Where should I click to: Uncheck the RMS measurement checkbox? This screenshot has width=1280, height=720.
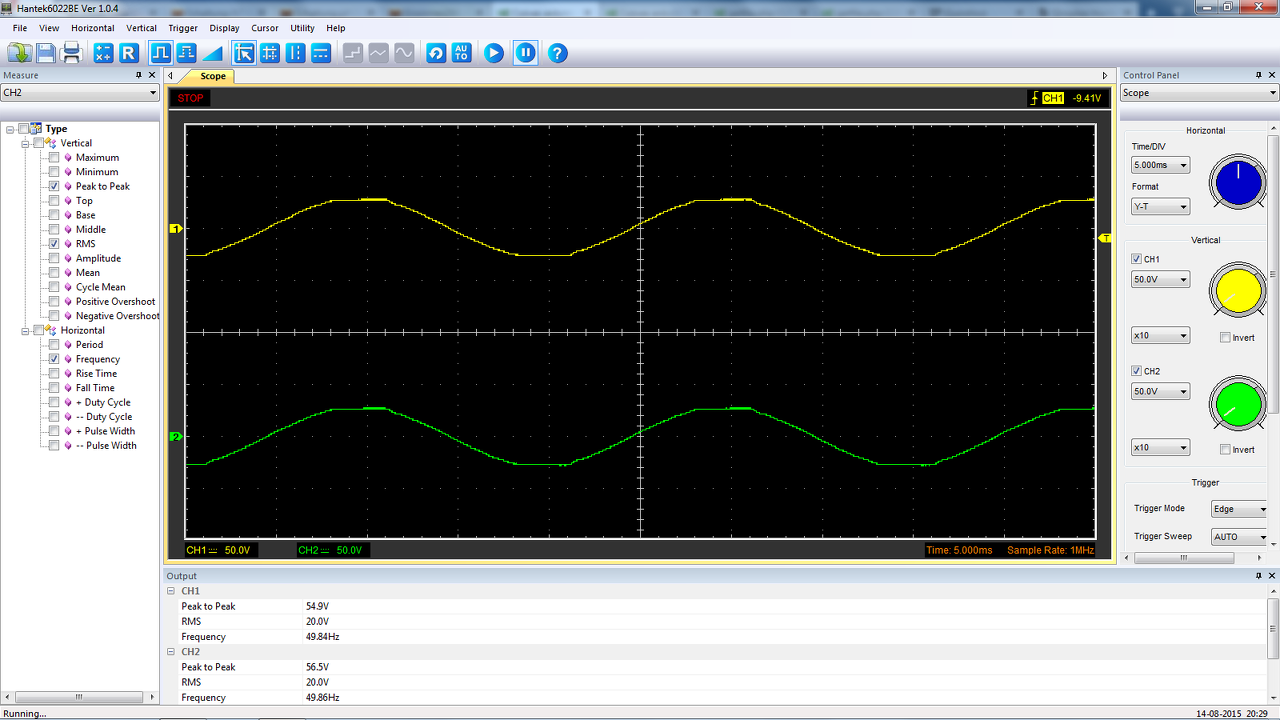click(x=54, y=244)
